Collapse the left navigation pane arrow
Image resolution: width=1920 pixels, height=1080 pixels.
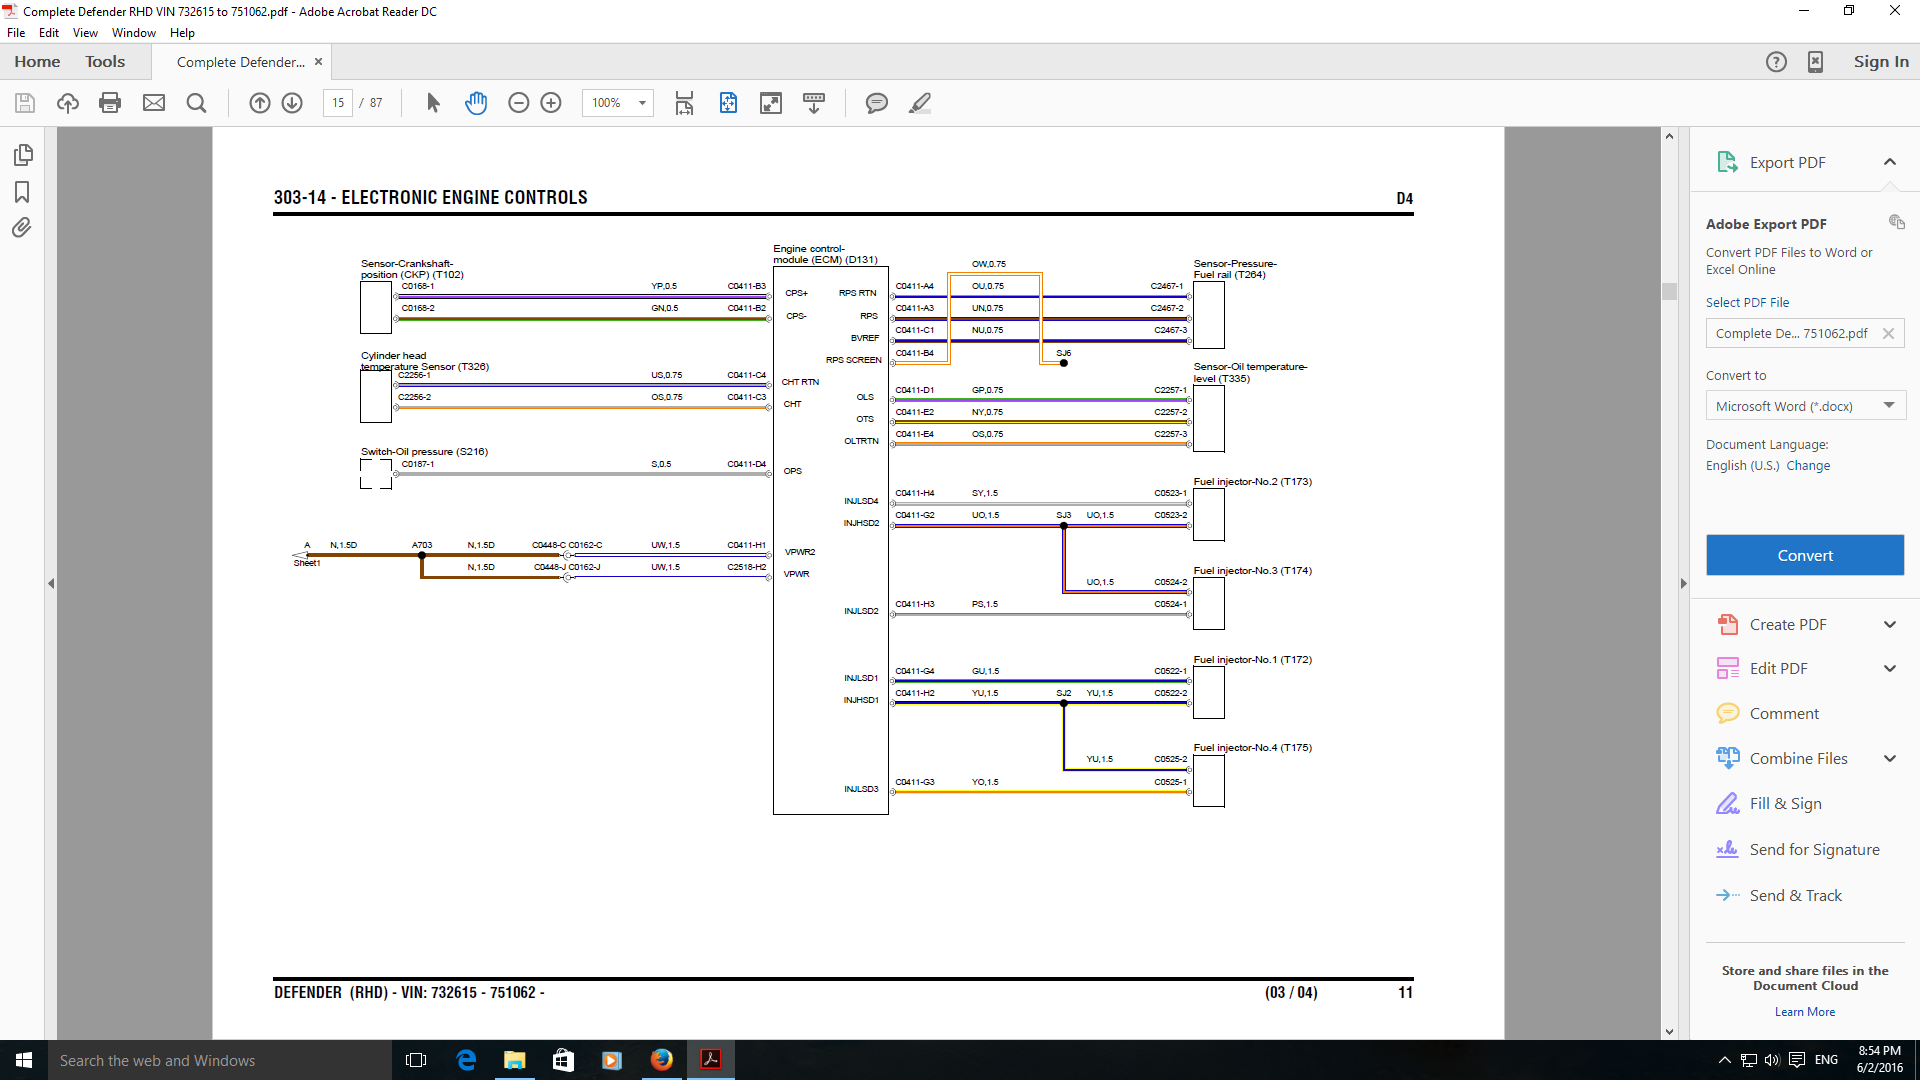click(x=51, y=583)
